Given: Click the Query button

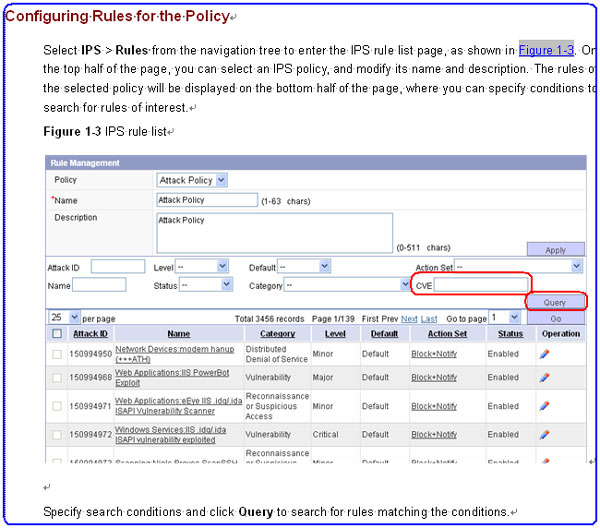Looking at the screenshot, I should point(555,302).
